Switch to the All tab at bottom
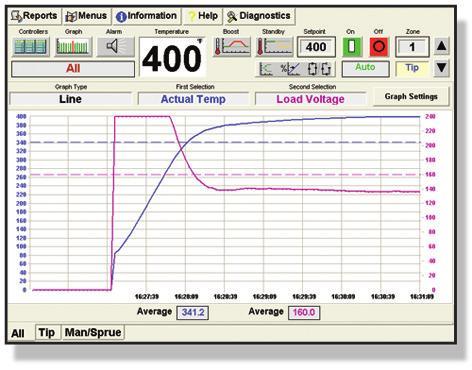Screen dimensions: 472x370 (x=18, y=333)
